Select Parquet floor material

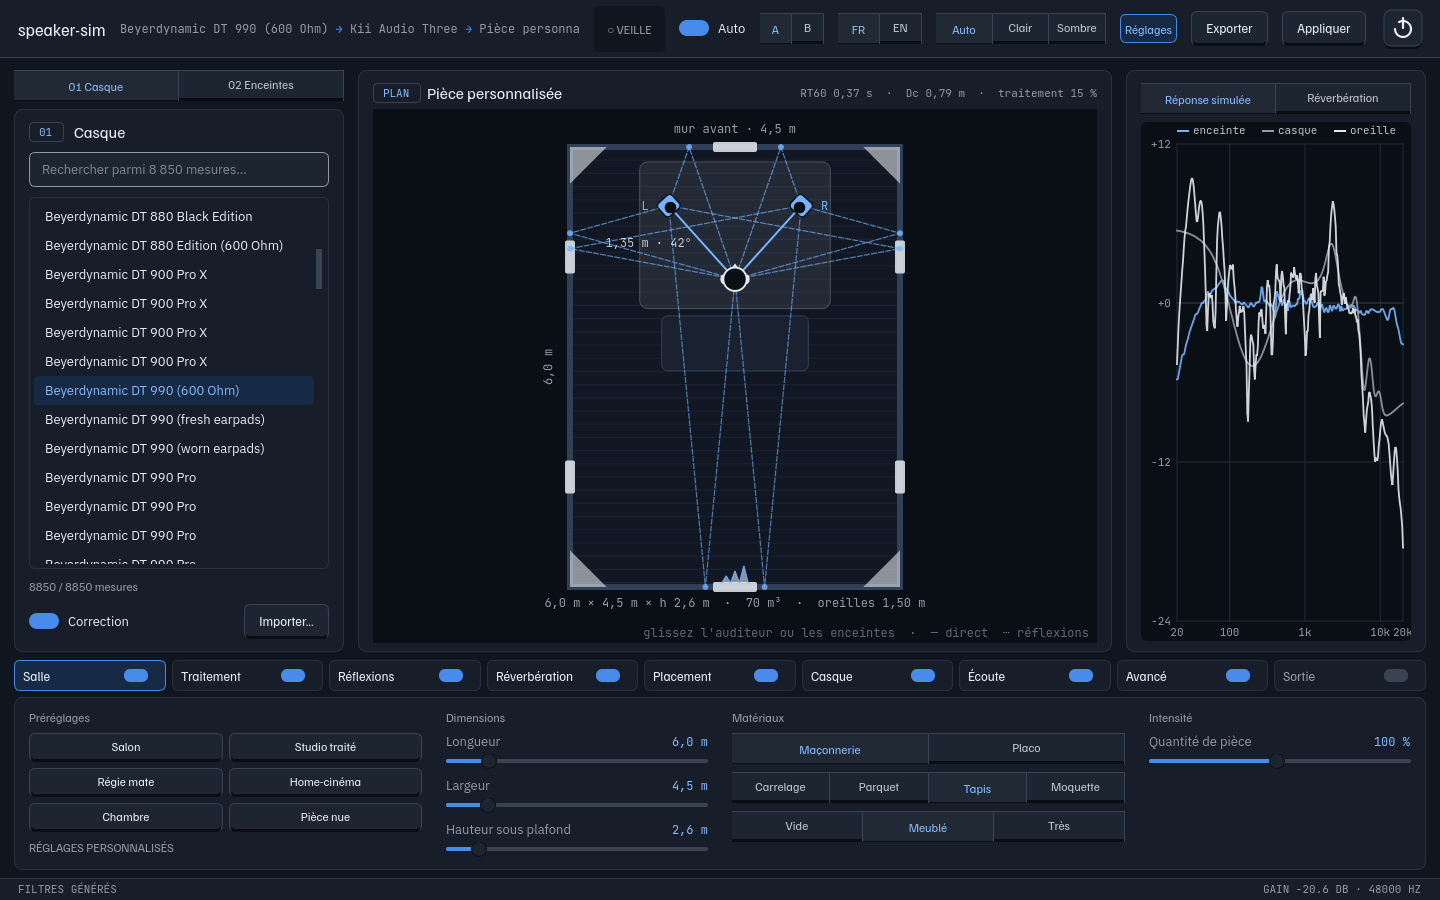[879, 787]
